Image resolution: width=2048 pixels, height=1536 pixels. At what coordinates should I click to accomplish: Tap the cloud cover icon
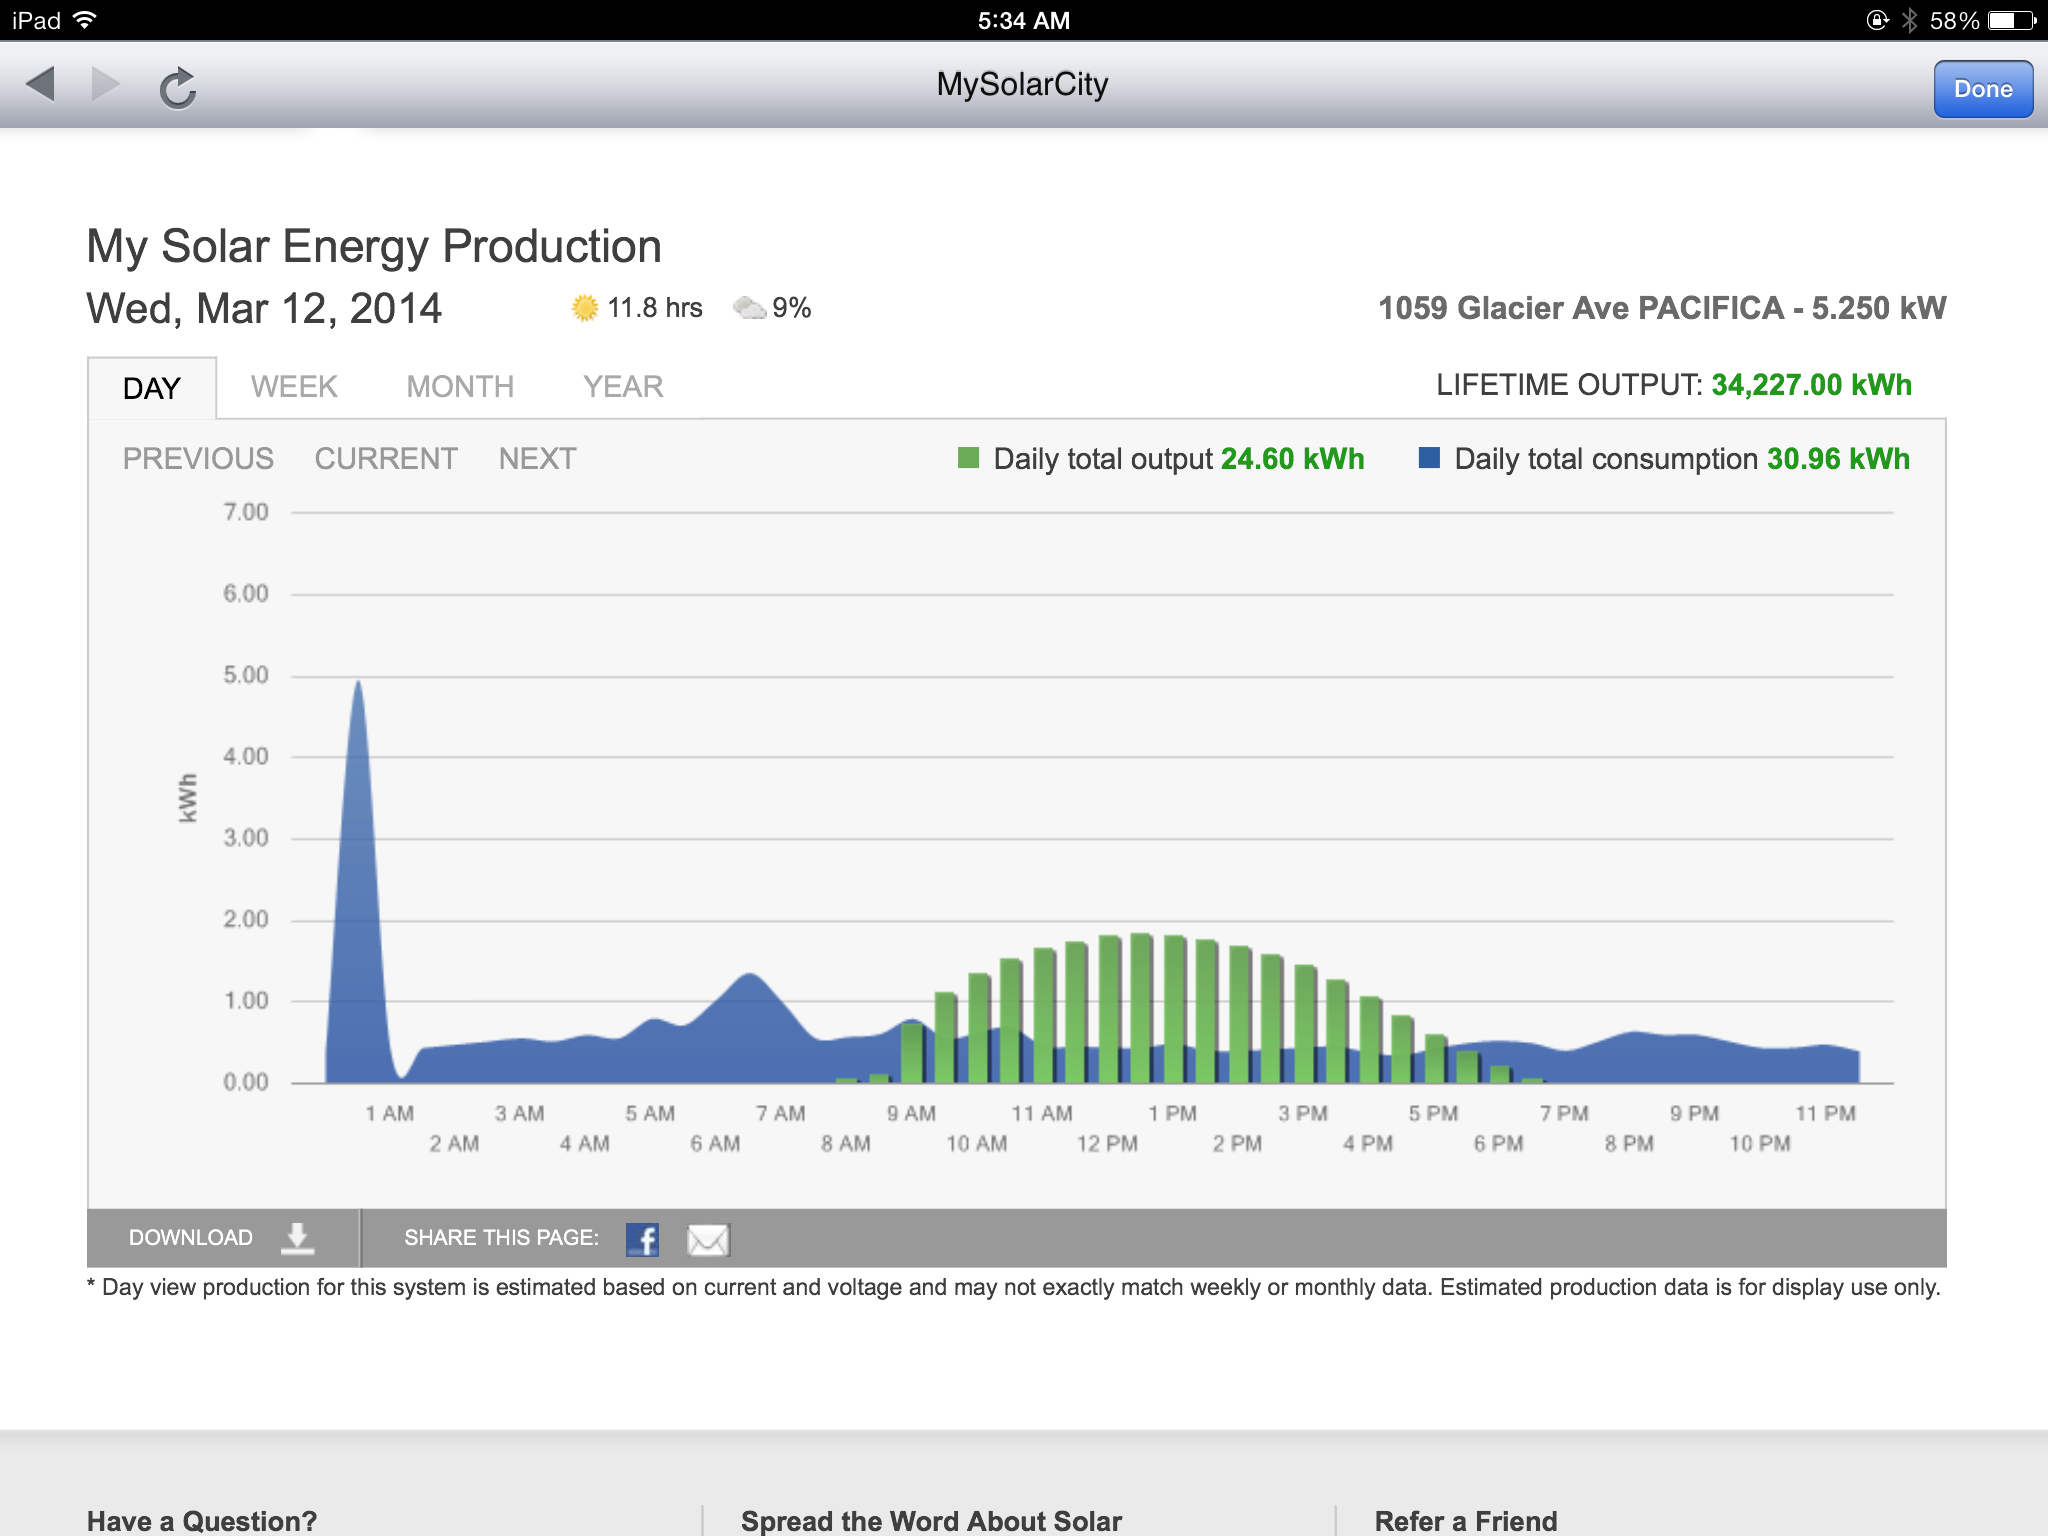[x=749, y=308]
